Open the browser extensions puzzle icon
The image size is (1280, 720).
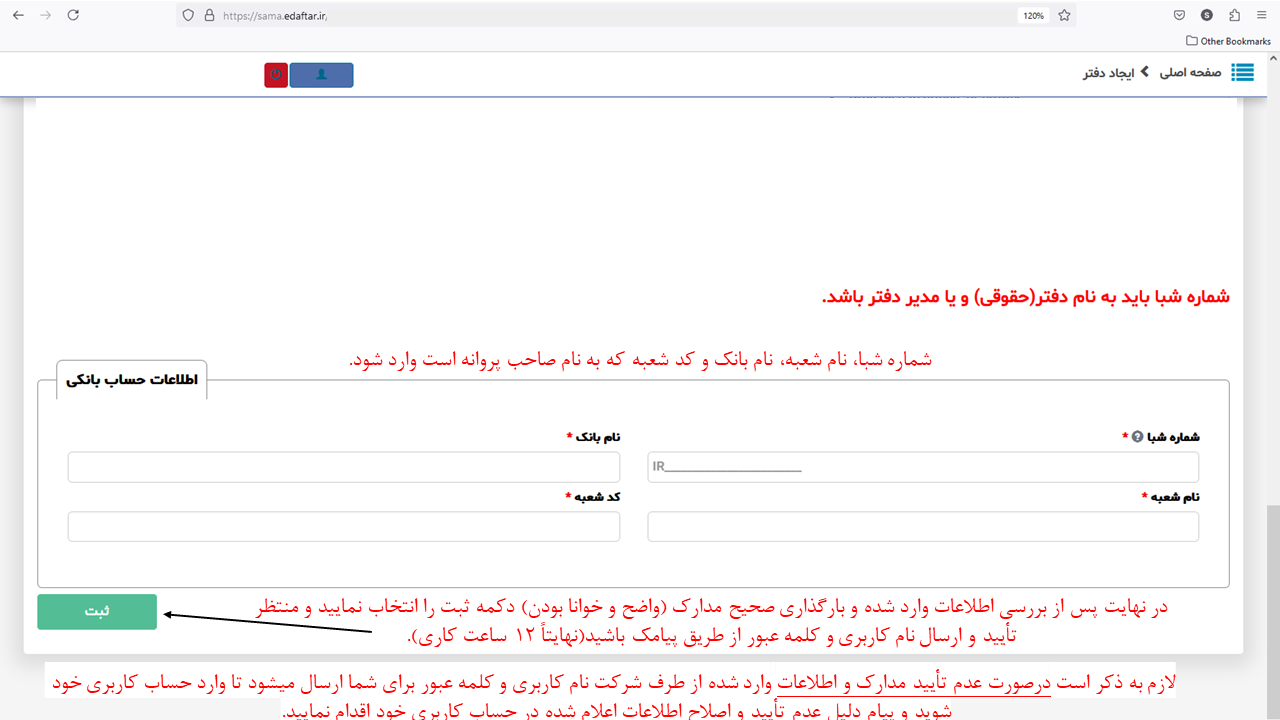point(1234,15)
